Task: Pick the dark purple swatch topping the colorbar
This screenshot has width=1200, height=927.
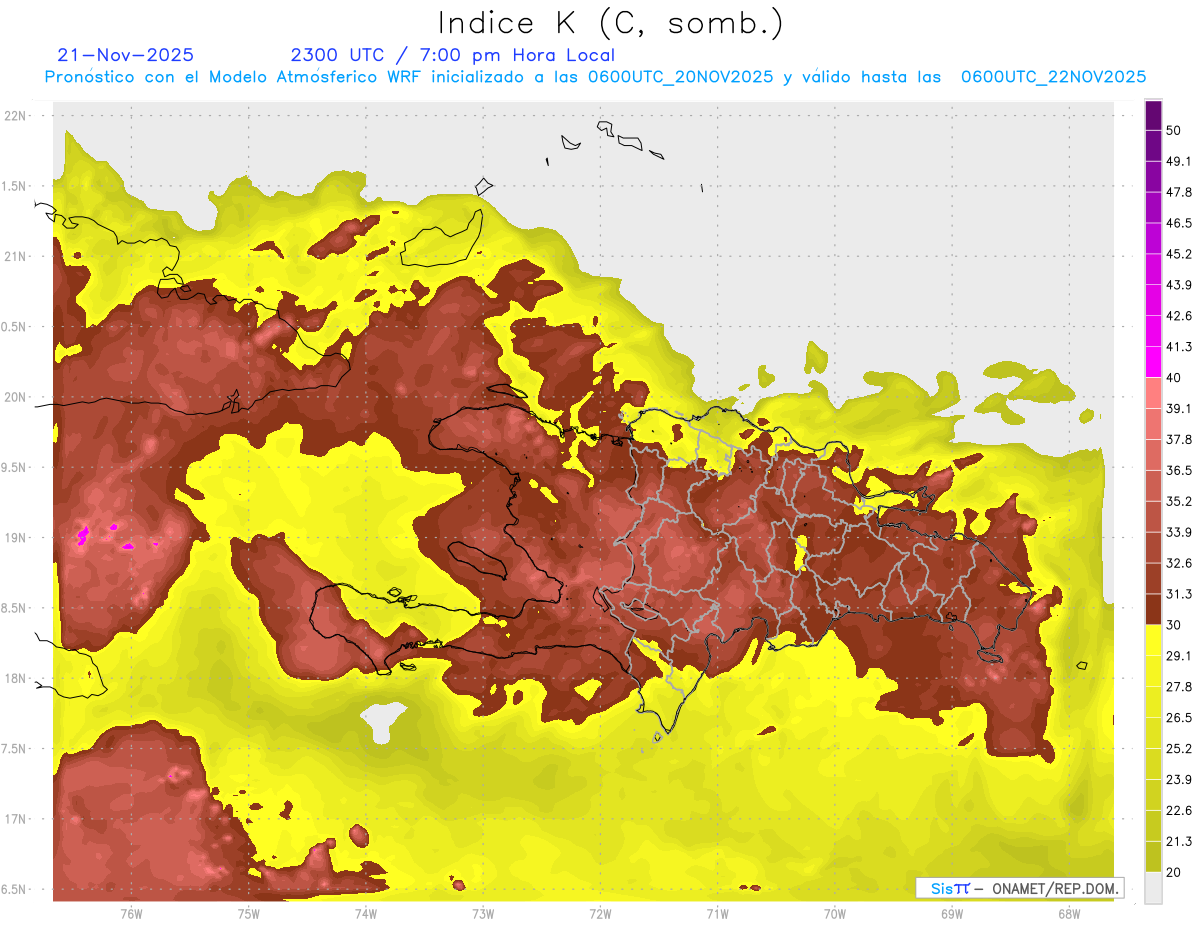Action: point(1153,115)
